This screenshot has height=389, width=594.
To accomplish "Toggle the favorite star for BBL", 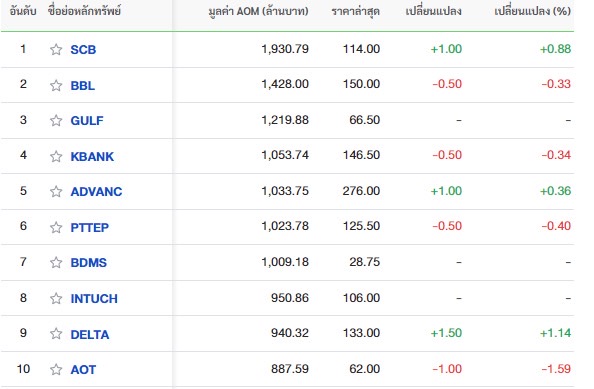I will coord(56,85).
